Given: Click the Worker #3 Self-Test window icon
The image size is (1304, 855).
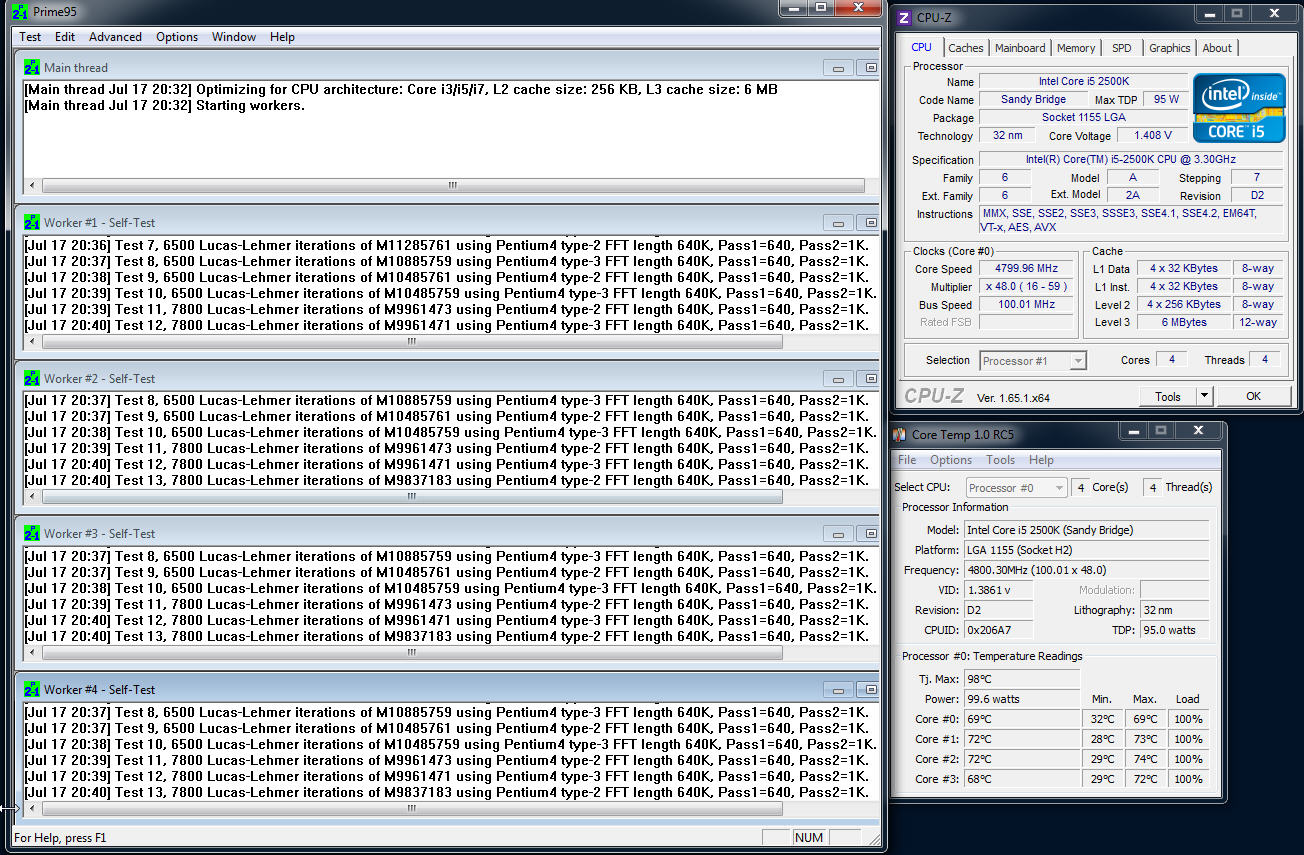Looking at the screenshot, I should point(31,534).
